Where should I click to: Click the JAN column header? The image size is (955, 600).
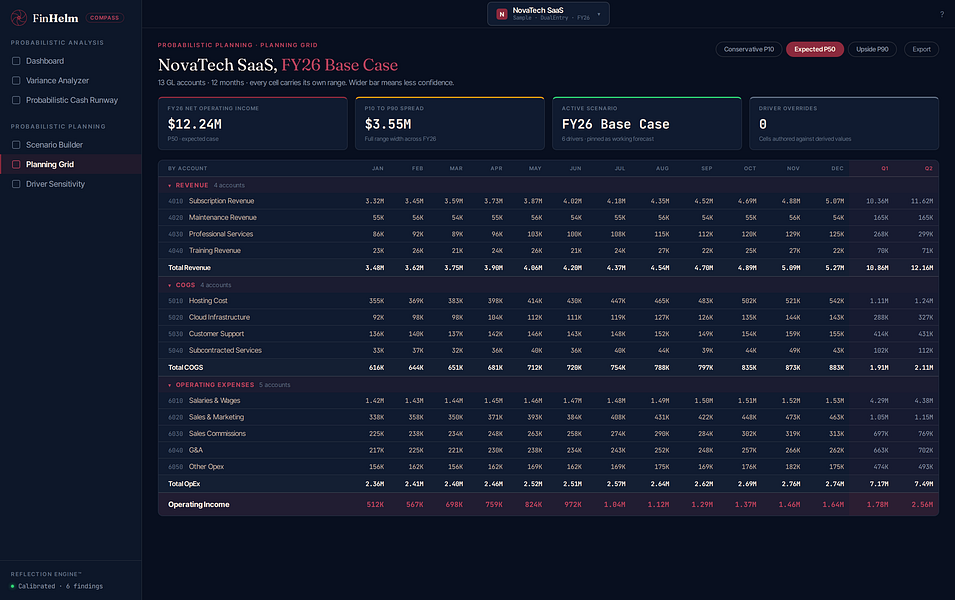point(378,169)
